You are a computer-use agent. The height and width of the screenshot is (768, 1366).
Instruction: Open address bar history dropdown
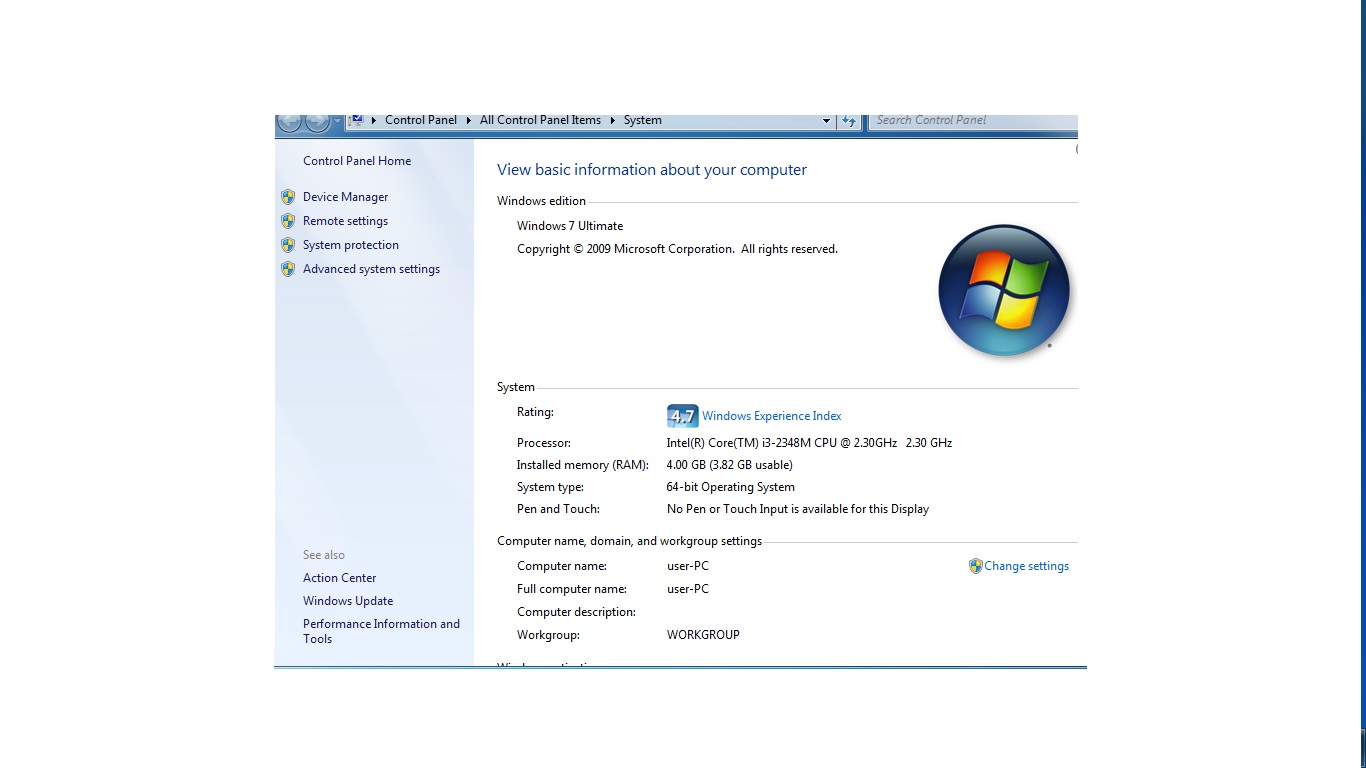826,121
